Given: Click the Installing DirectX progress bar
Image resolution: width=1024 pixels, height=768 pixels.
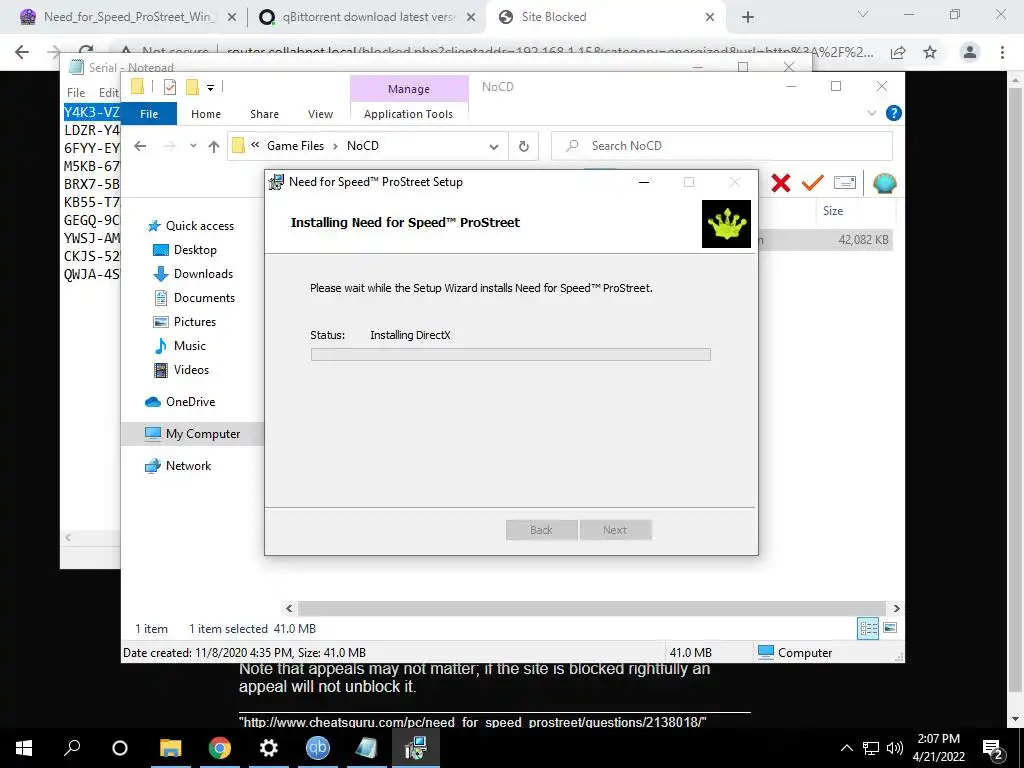Looking at the screenshot, I should click(511, 355).
